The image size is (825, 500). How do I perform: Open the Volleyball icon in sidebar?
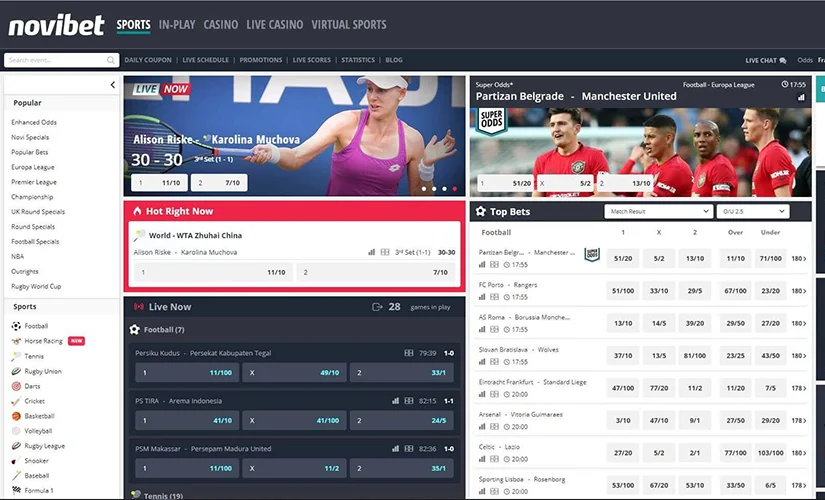point(16,431)
